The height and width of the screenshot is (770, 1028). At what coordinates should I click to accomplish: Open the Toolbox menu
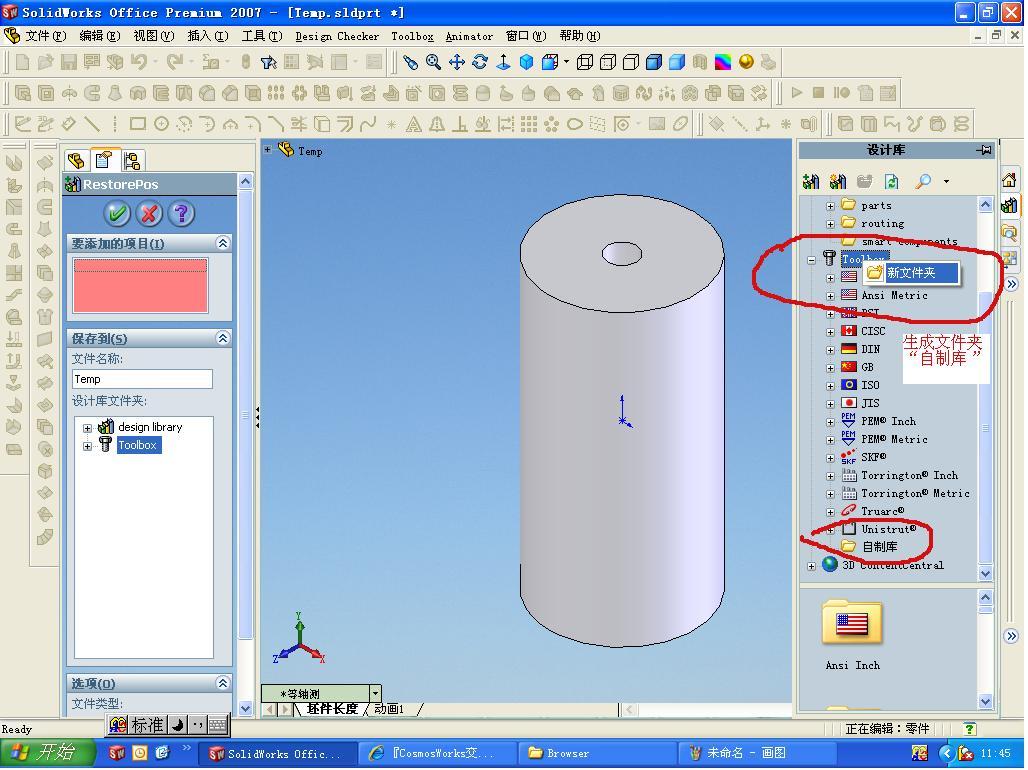[412, 36]
